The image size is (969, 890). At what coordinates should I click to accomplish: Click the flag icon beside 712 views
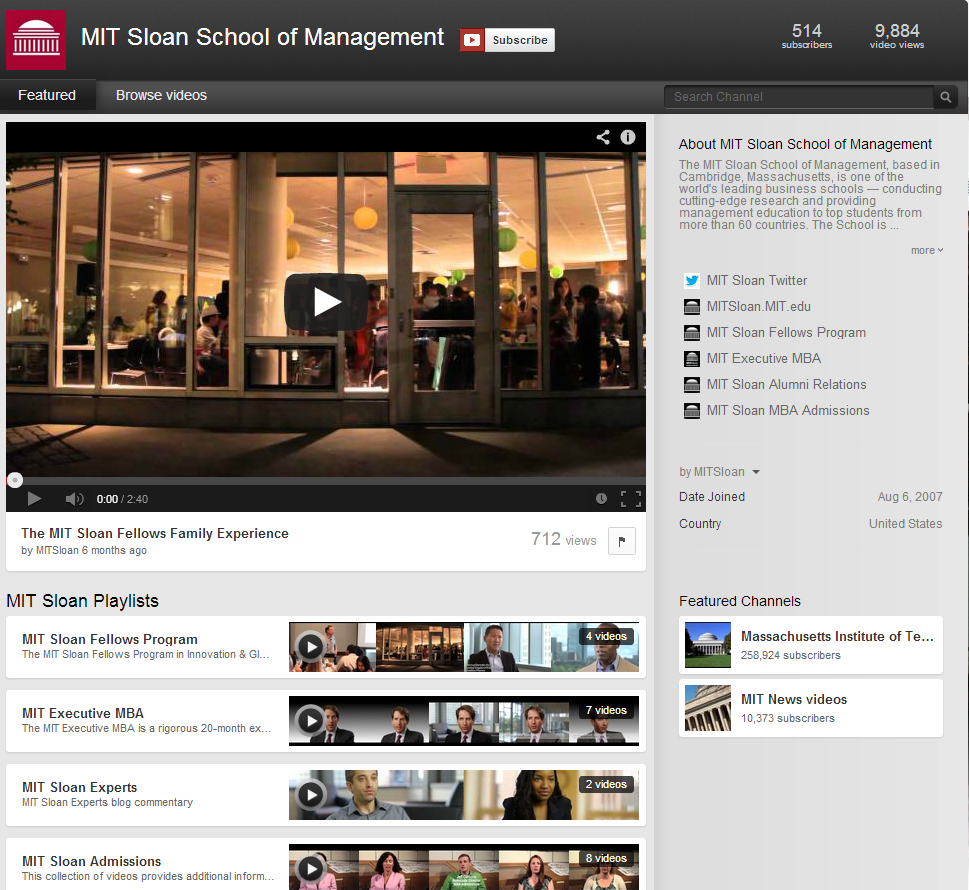click(x=621, y=540)
